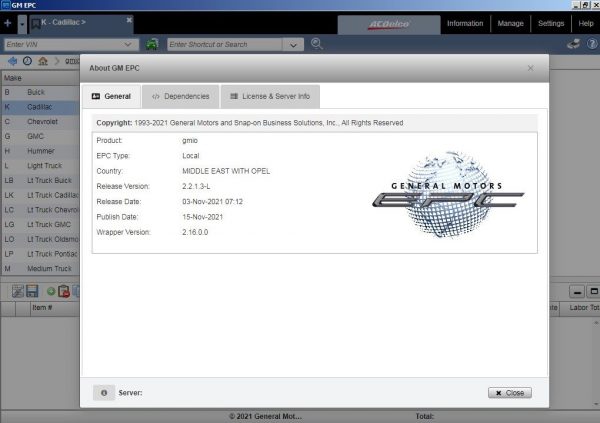Open the blue help question icon
This screenshot has height=423, width=600.
592,44
